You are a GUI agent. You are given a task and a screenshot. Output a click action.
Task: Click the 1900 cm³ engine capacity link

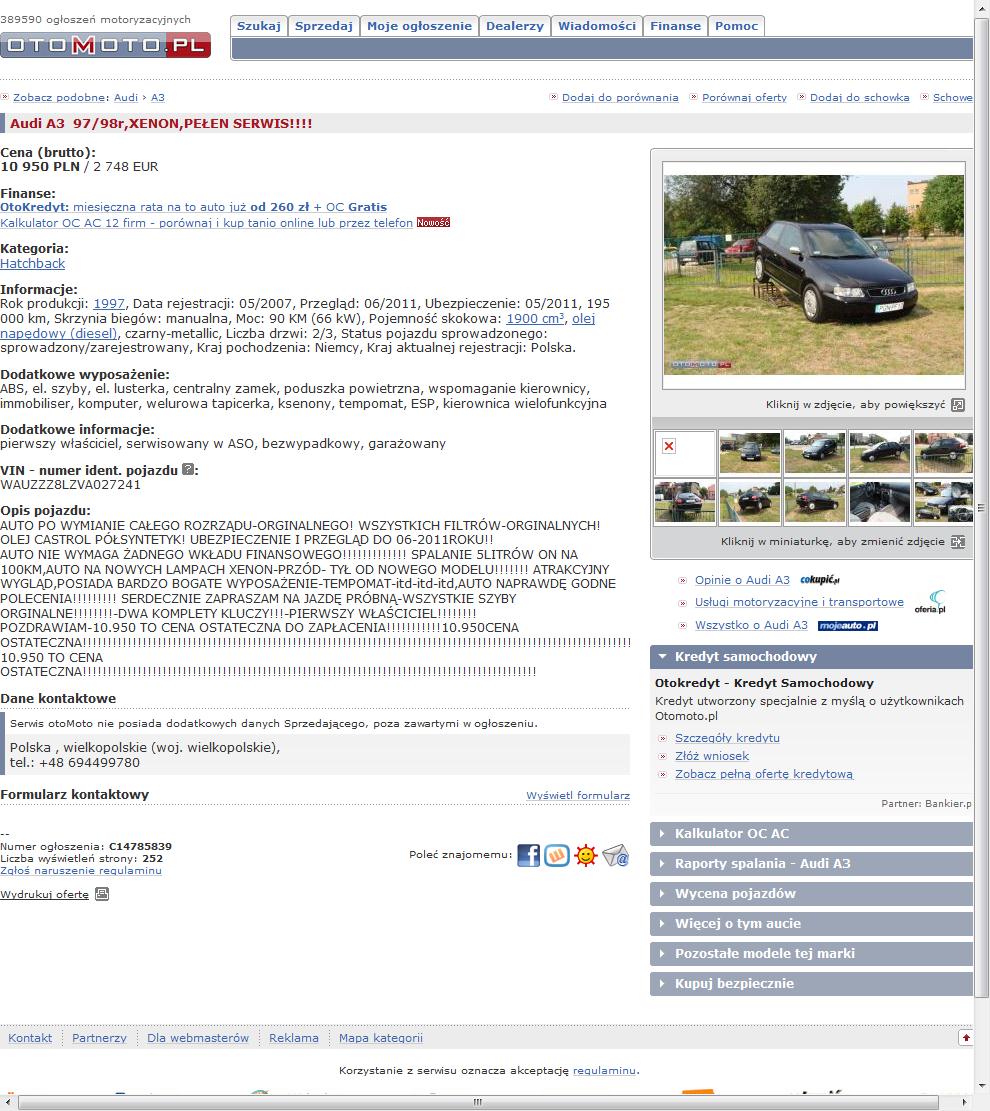pos(535,319)
